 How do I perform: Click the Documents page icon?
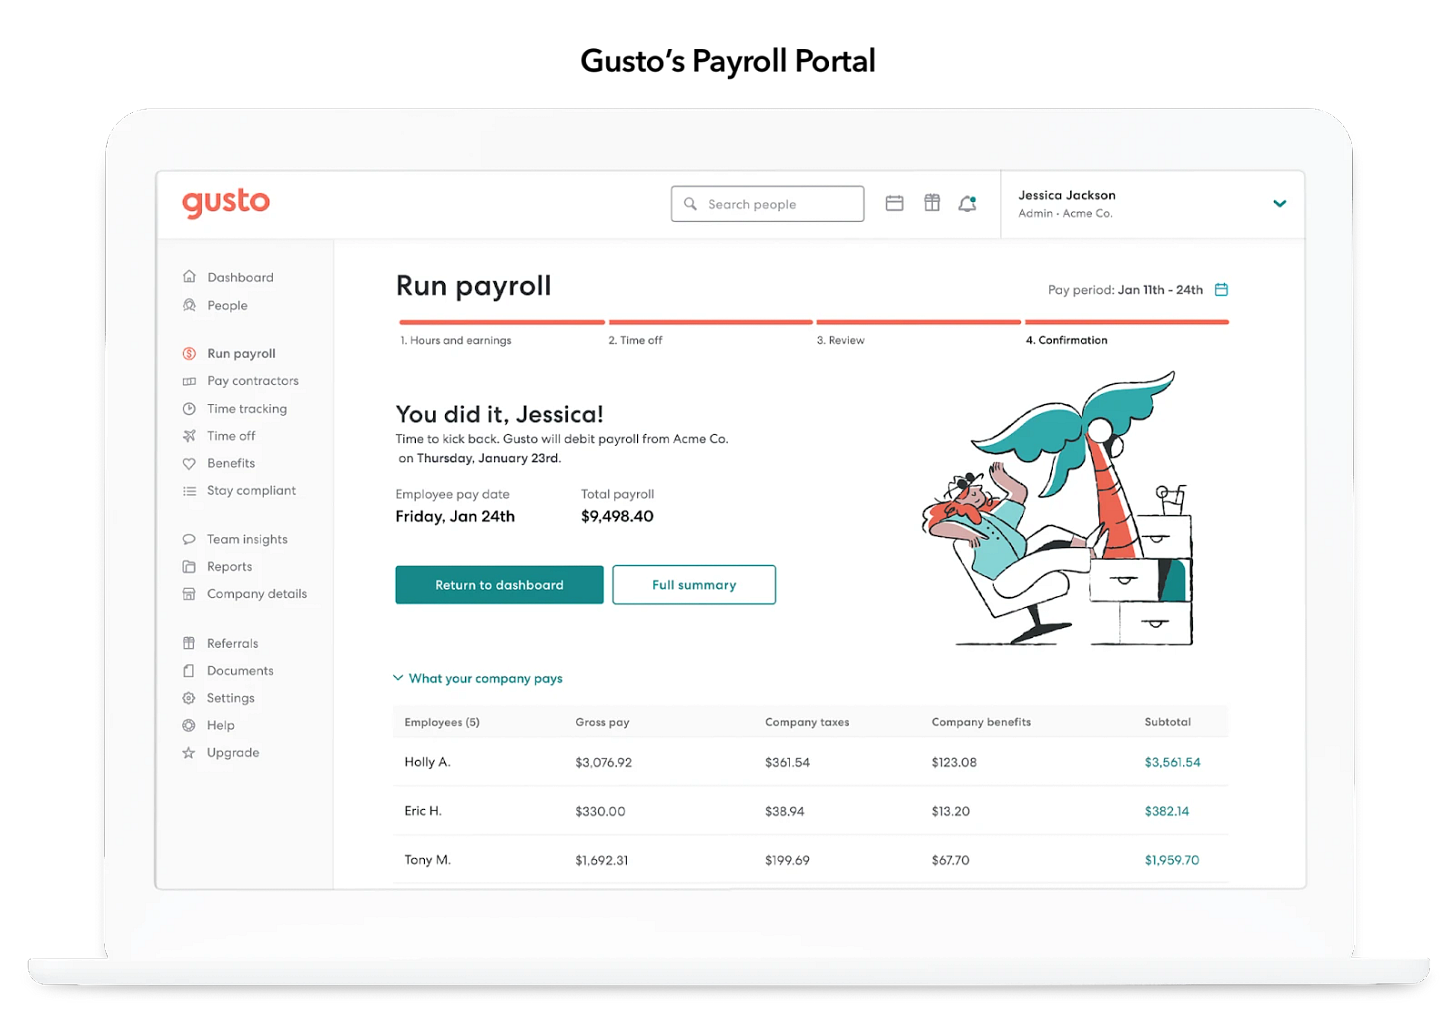pyautogui.click(x=189, y=671)
